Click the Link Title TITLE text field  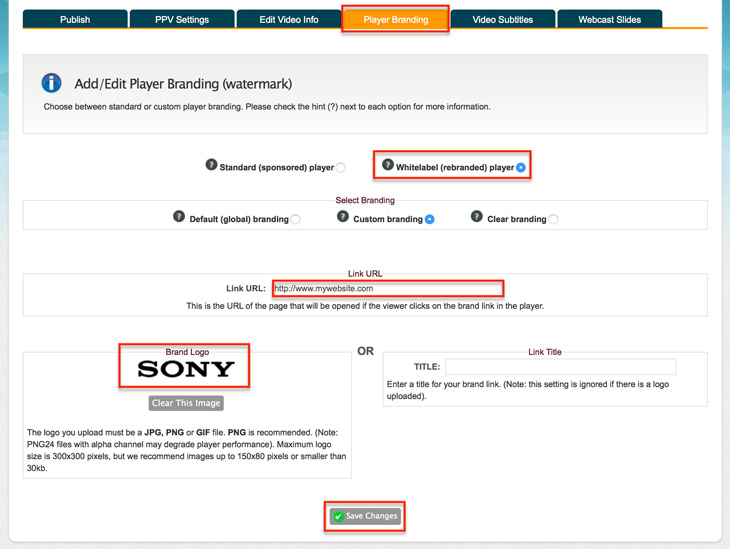[x=561, y=367]
